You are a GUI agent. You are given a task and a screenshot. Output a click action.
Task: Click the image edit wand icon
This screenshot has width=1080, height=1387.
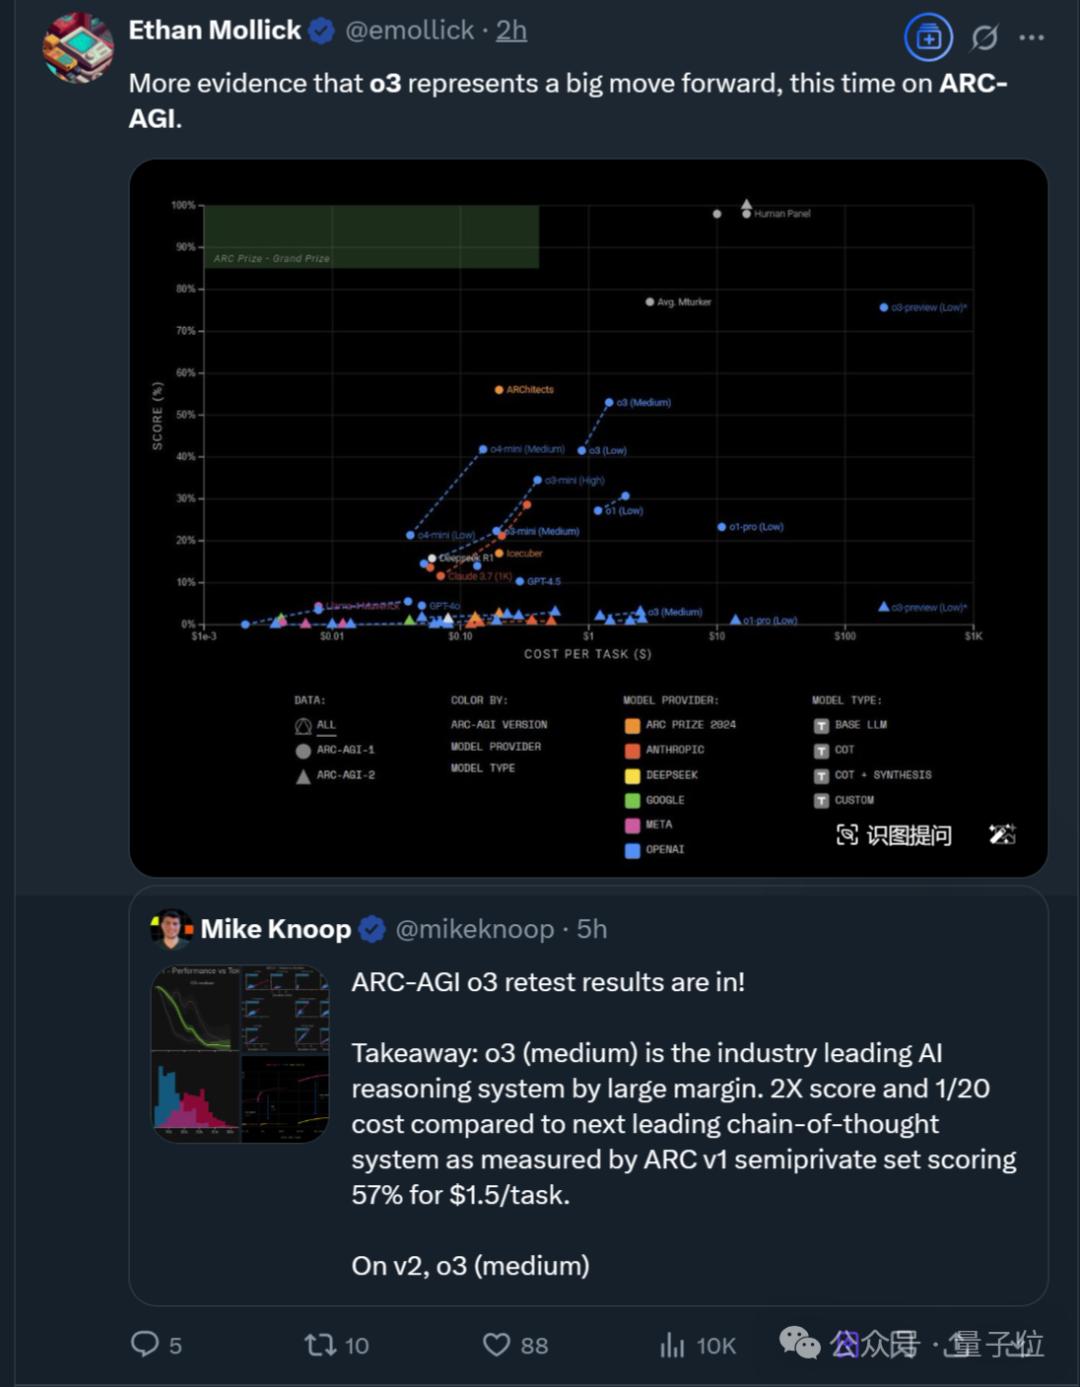click(x=1002, y=834)
